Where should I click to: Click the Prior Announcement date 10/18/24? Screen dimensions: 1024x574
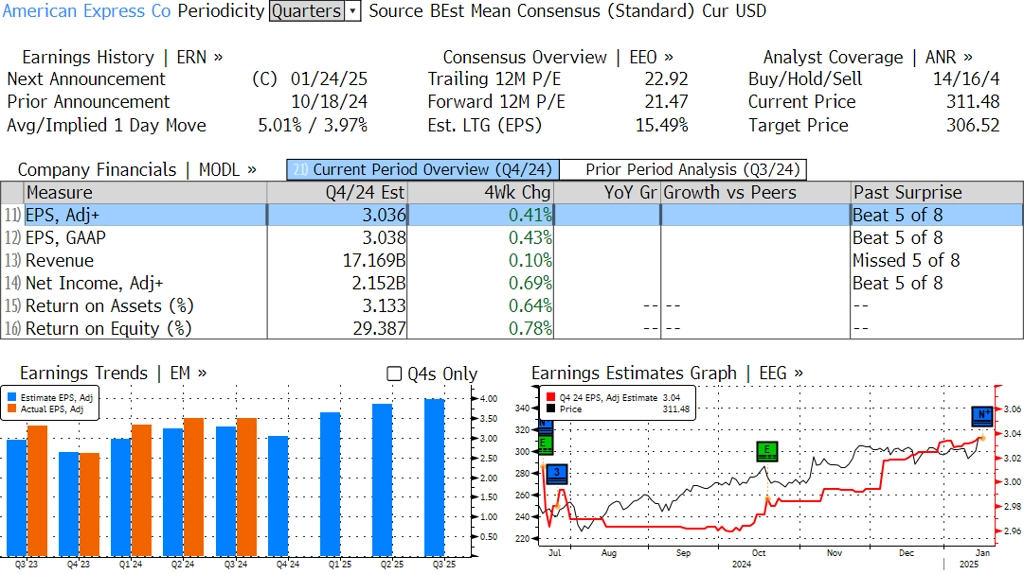pos(329,102)
